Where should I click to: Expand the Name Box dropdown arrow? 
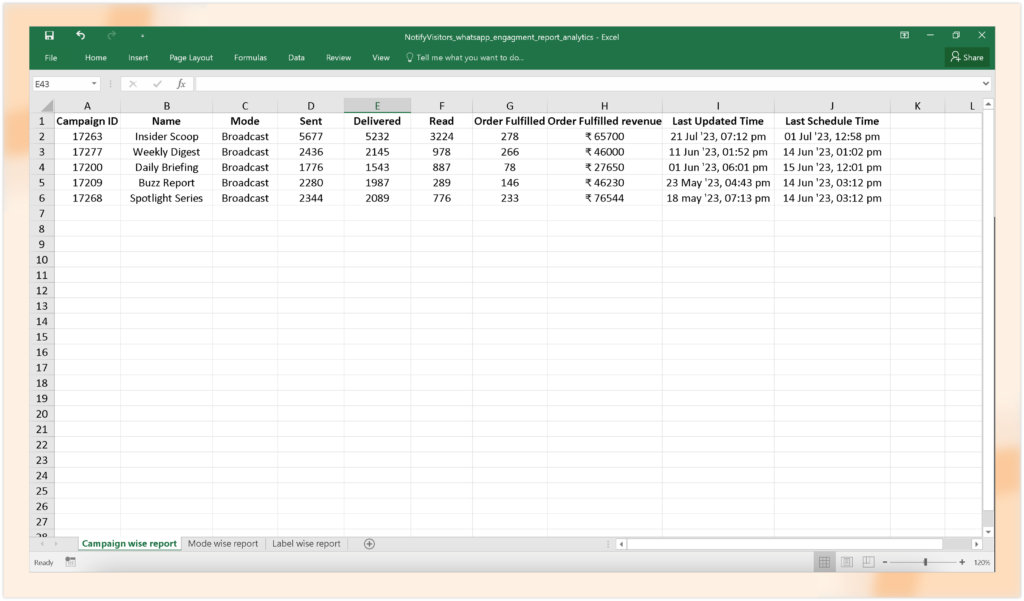[x=94, y=84]
